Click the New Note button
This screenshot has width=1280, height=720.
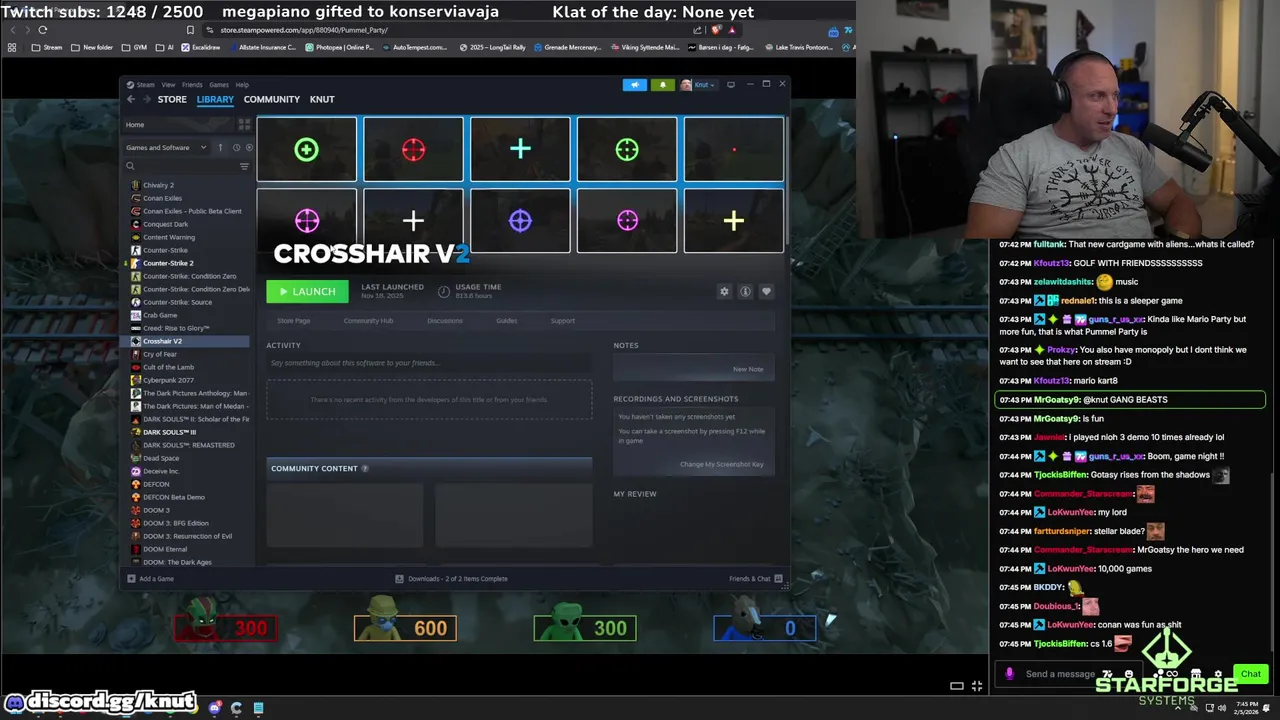[748, 369]
